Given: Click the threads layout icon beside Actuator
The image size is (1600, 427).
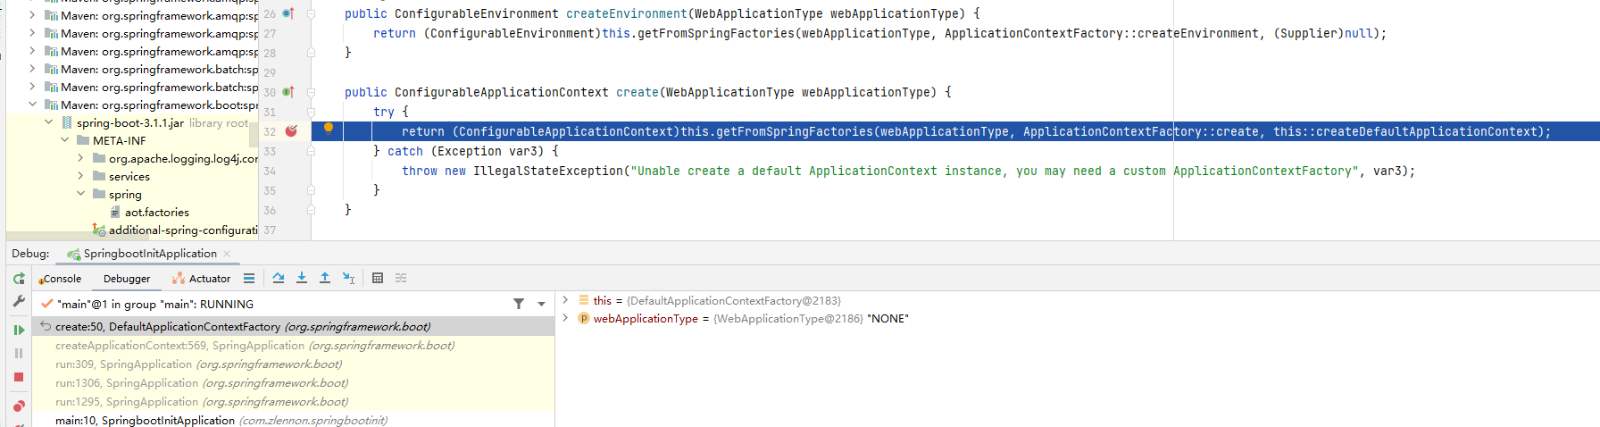Looking at the screenshot, I should [249, 278].
